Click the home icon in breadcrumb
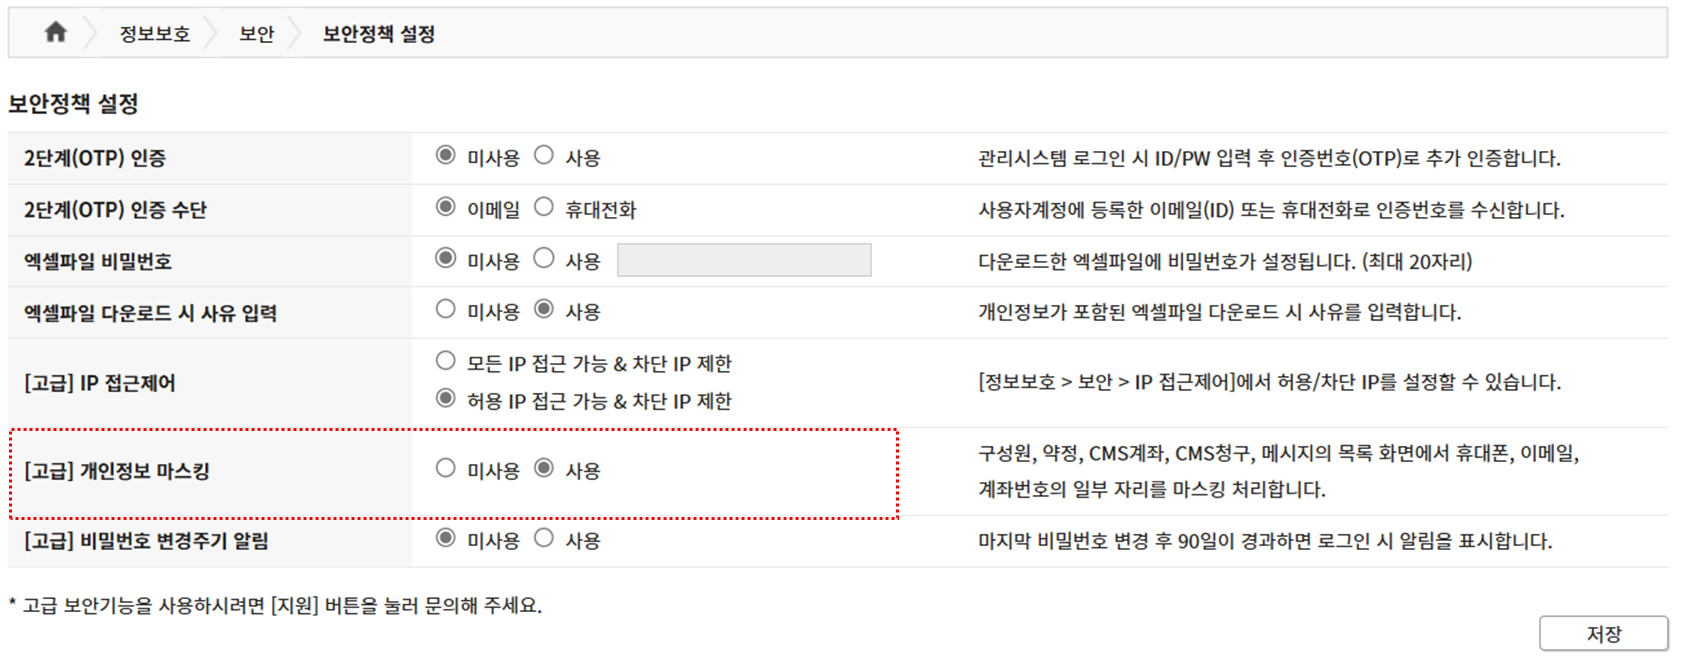Viewport: 1684px width, 657px height. [x=56, y=33]
